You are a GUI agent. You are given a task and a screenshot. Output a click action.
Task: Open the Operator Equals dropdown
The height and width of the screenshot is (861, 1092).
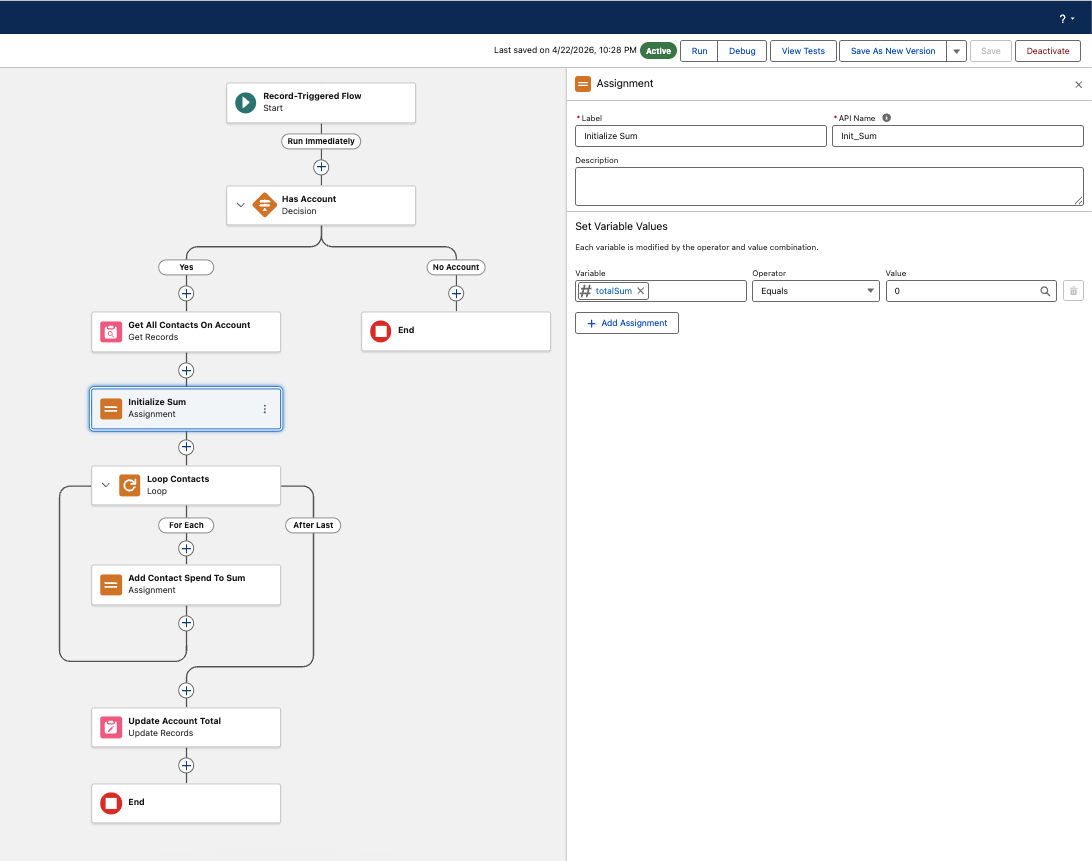click(x=816, y=291)
